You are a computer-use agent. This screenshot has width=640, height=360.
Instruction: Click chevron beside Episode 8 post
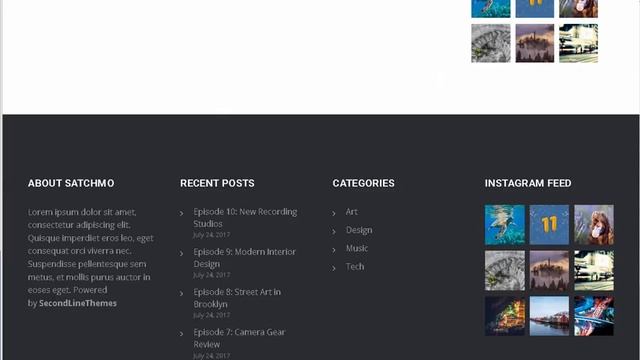(181, 293)
